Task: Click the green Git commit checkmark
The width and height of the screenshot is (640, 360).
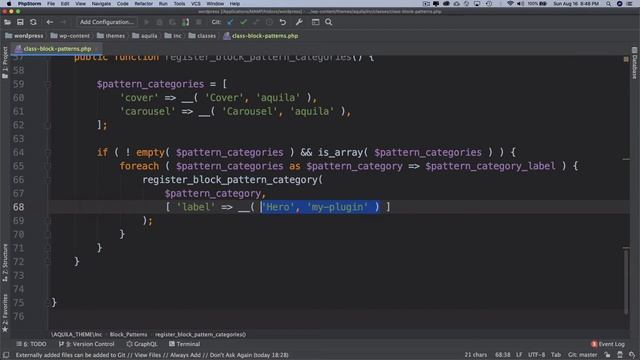Action: pyautogui.click(x=243, y=22)
